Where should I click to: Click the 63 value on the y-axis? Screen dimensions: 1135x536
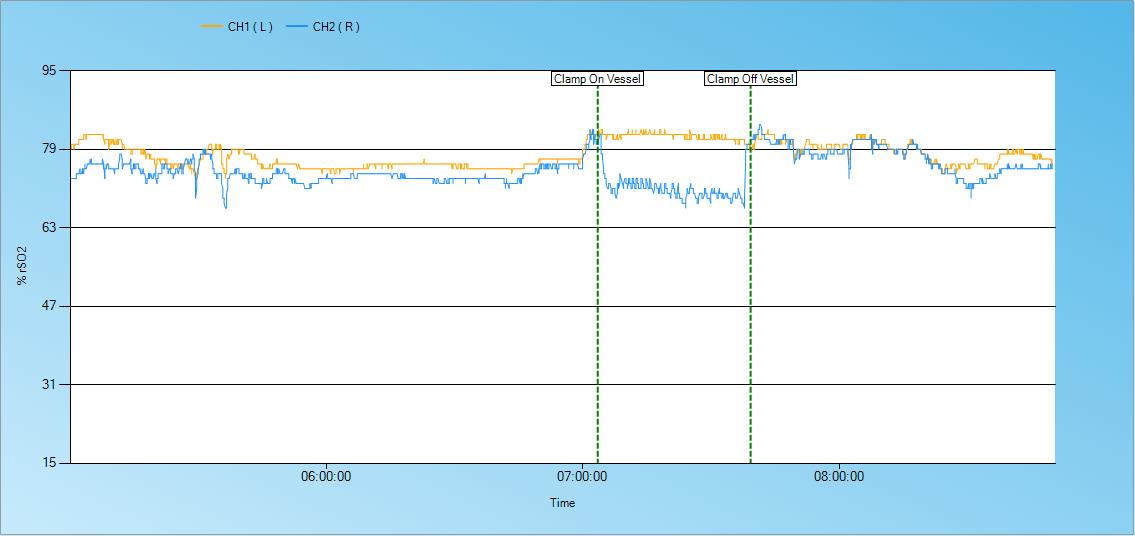50,228
